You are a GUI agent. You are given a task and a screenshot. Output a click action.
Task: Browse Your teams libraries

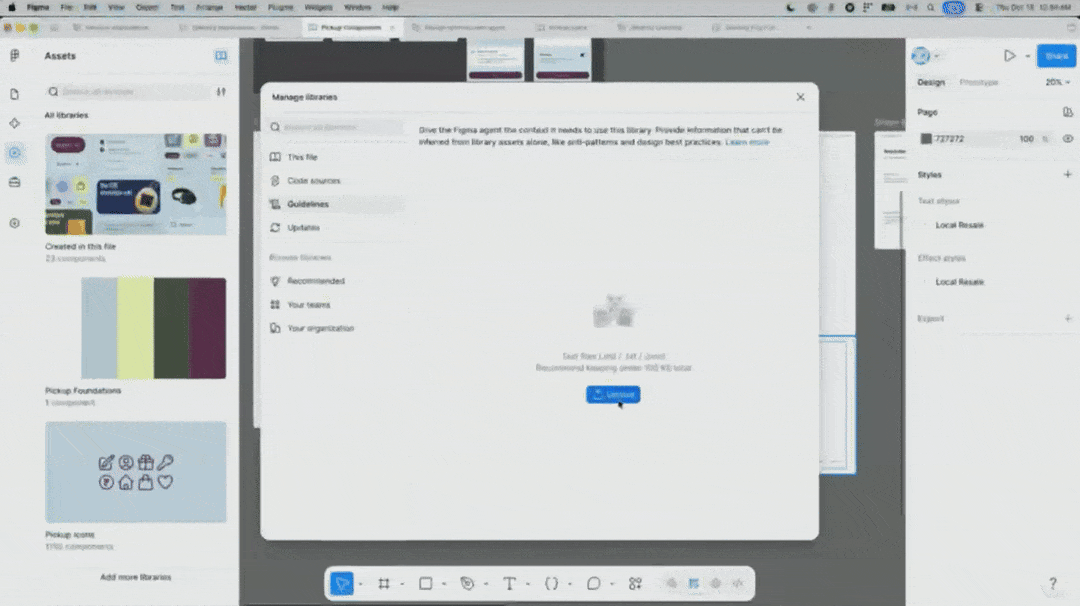coord(336,304)
